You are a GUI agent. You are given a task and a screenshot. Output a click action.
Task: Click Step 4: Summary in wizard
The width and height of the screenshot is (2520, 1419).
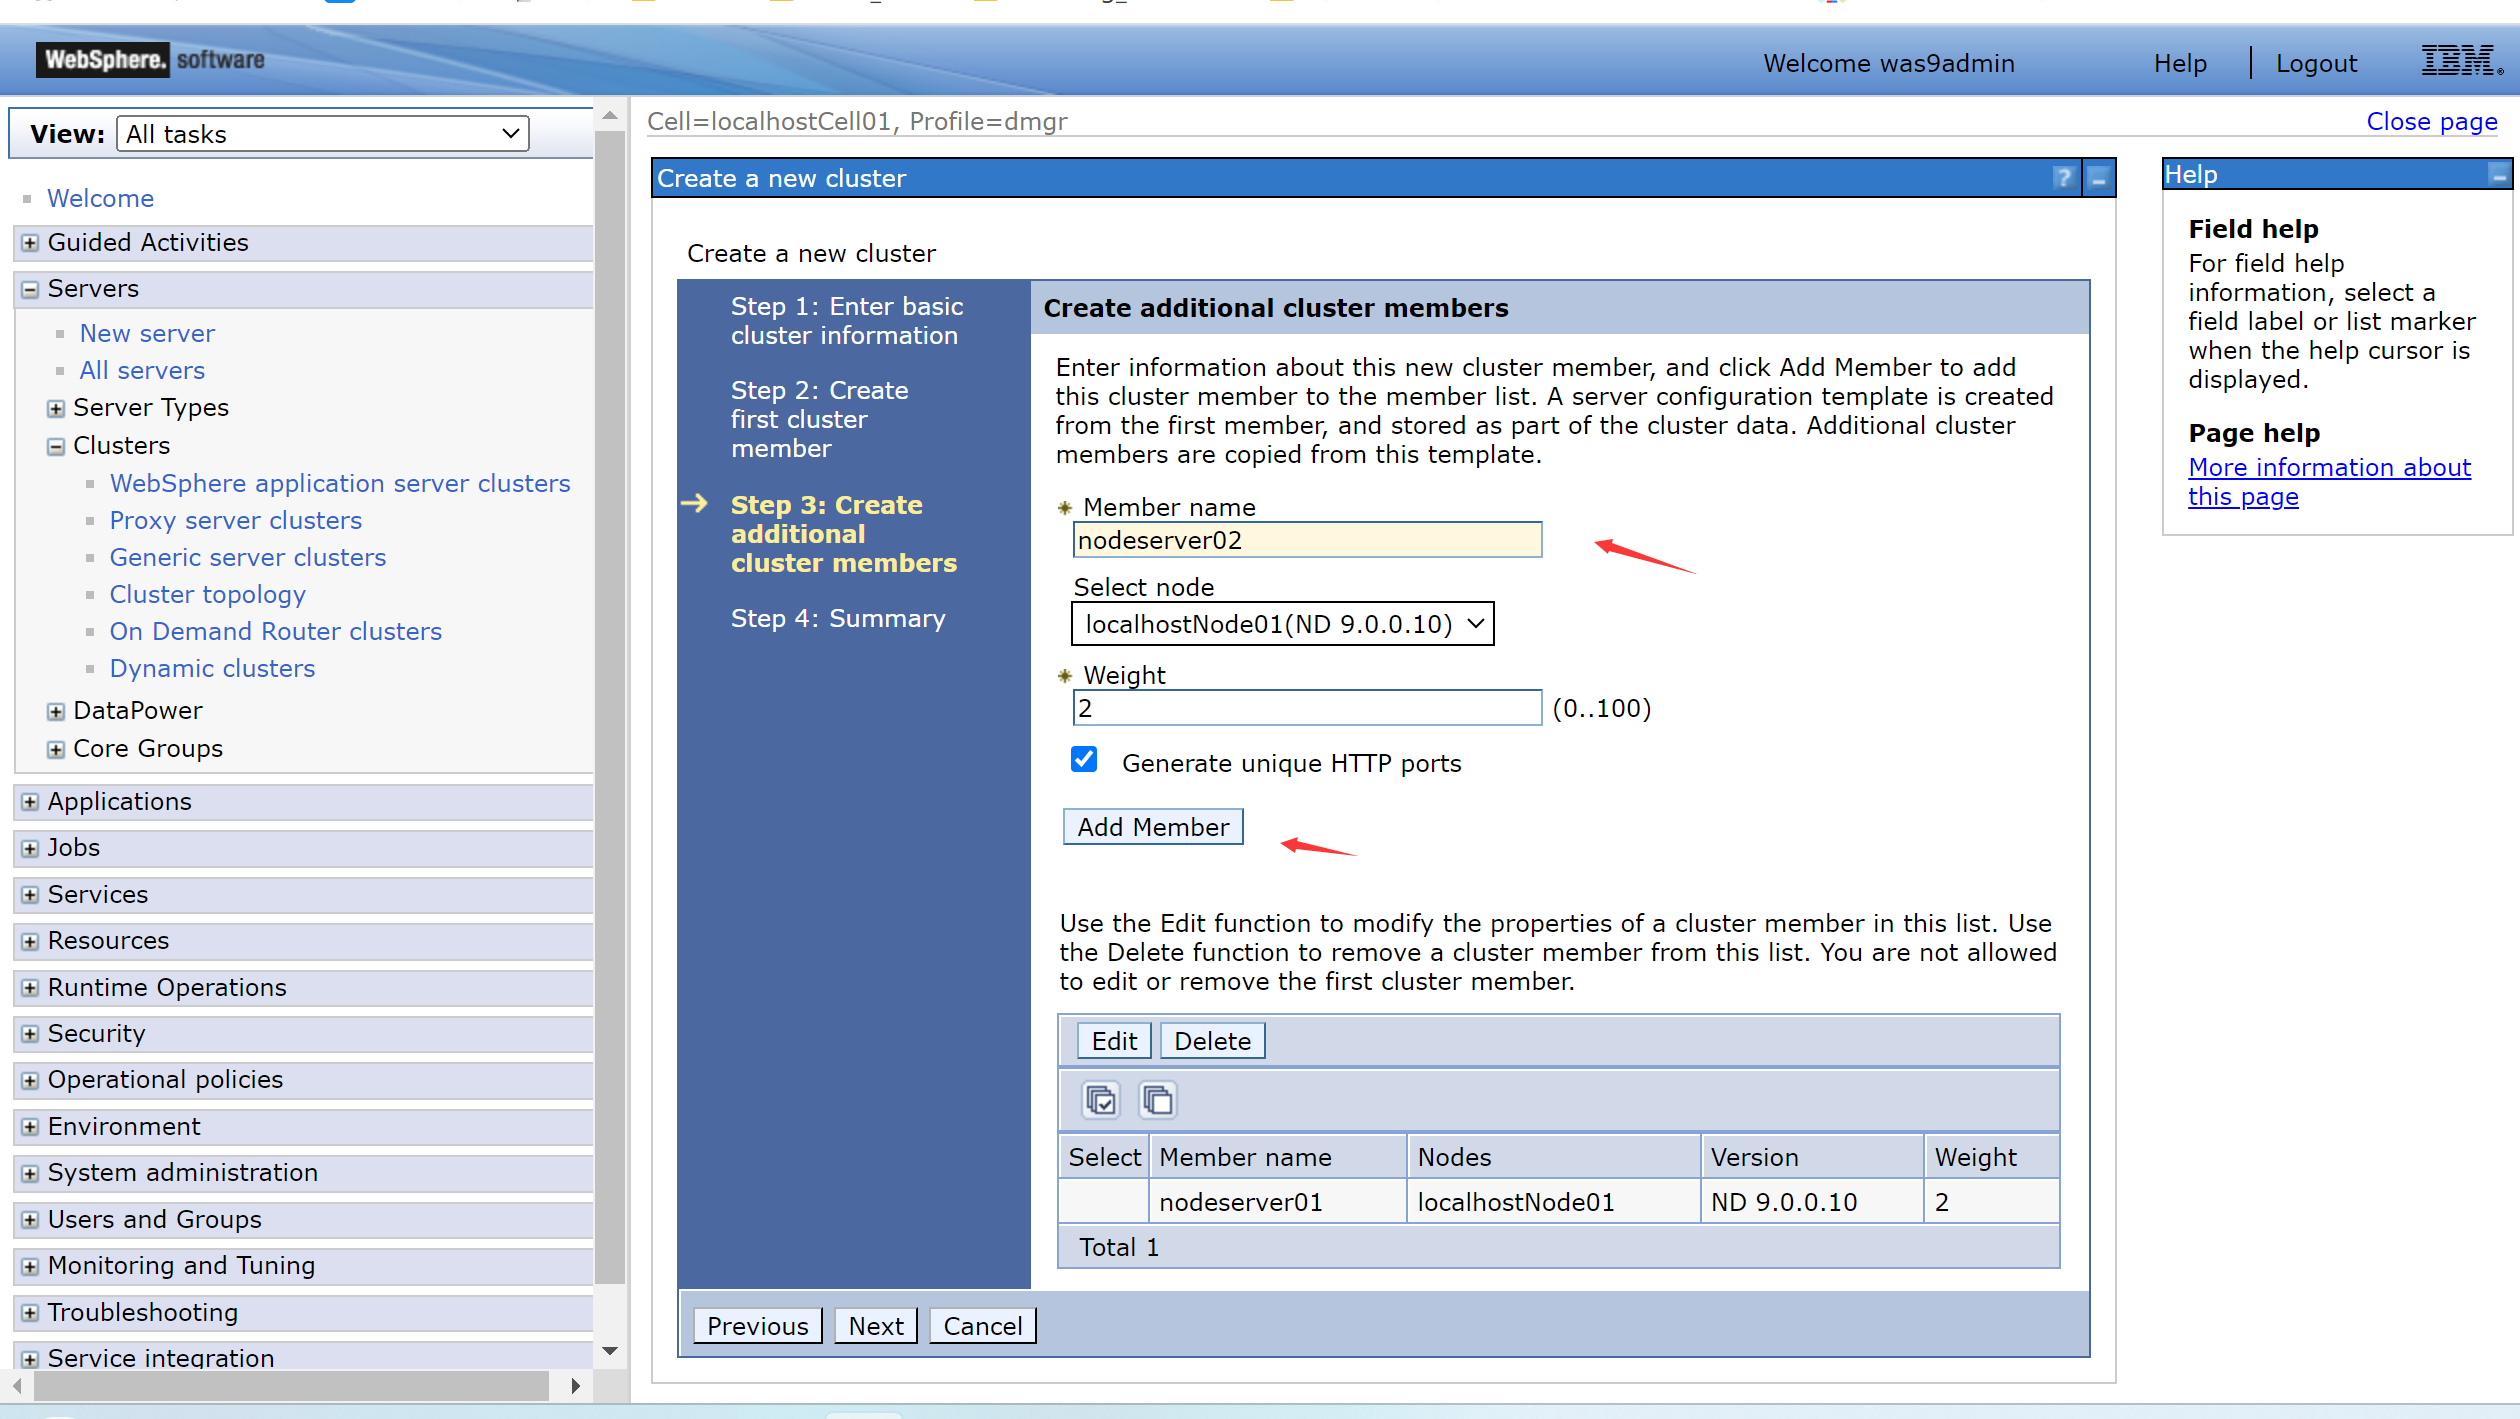tap(837, 618)
